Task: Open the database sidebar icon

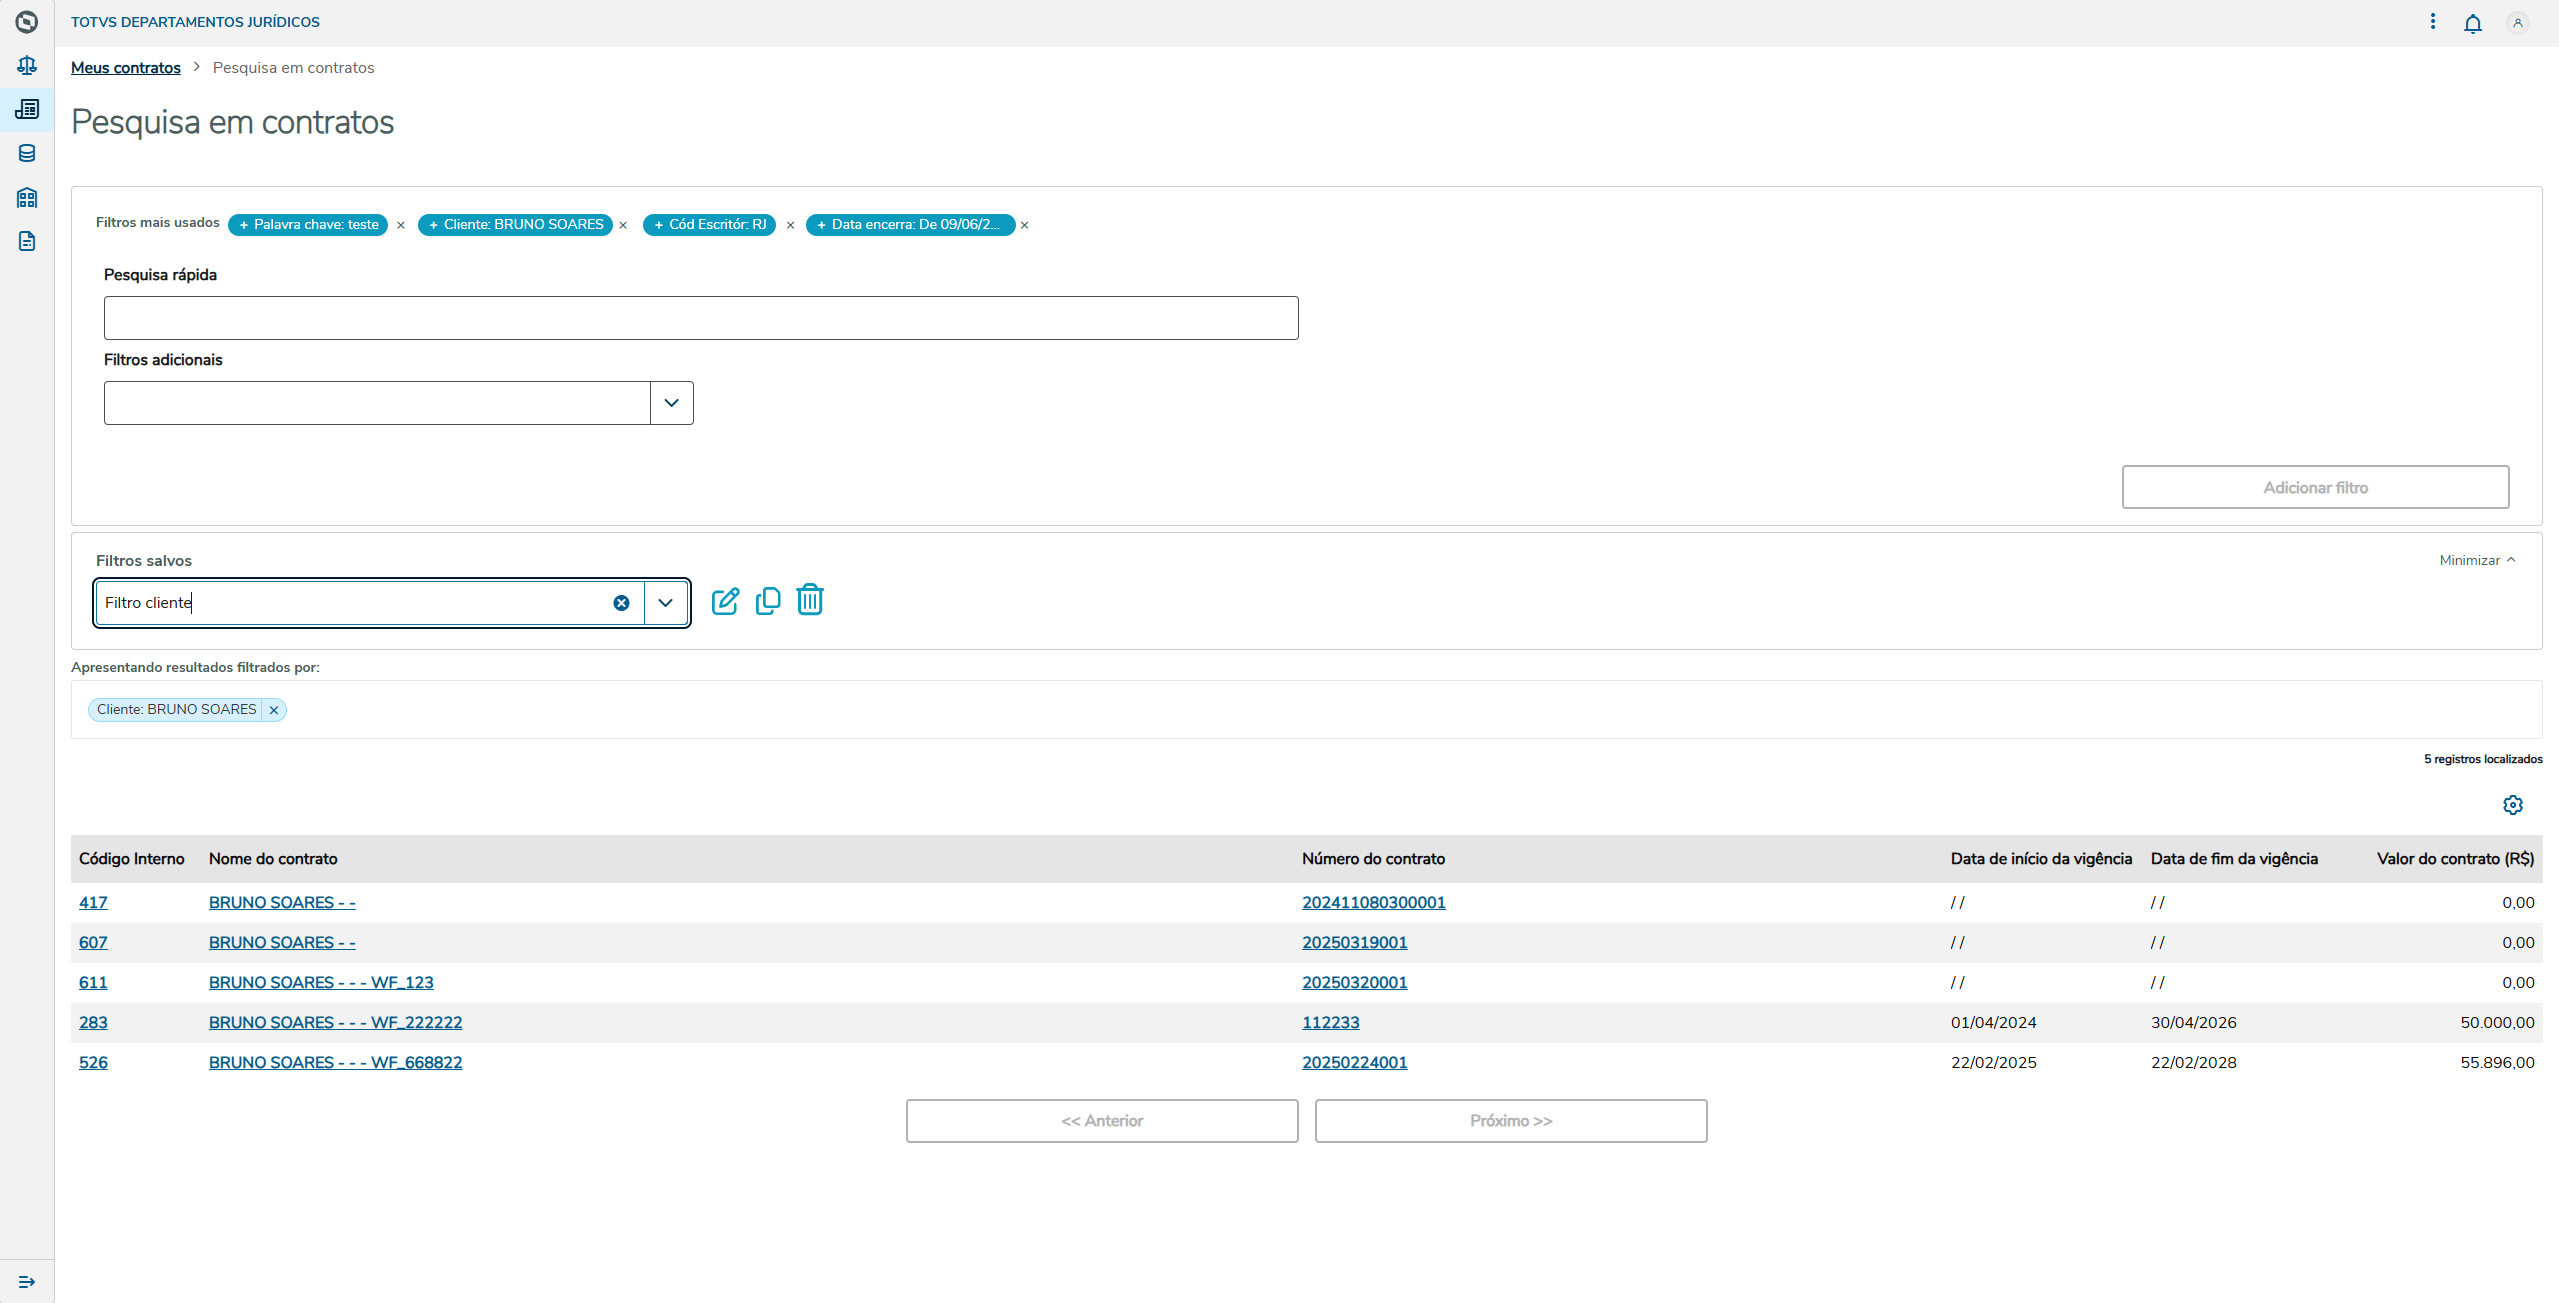Action: 27,153
